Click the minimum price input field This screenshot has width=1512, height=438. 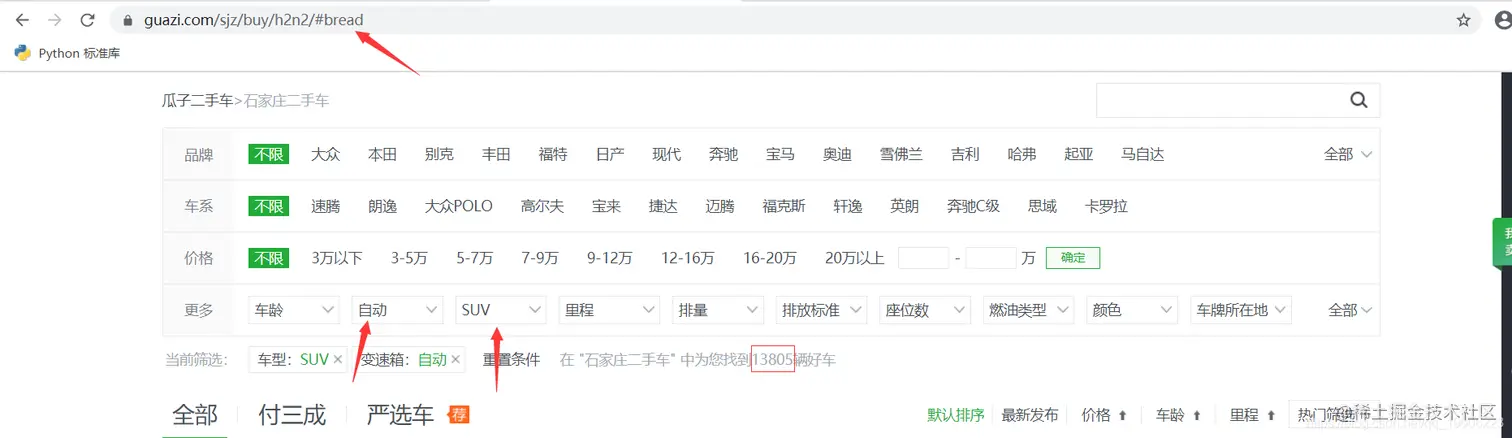tap(923, 258)
